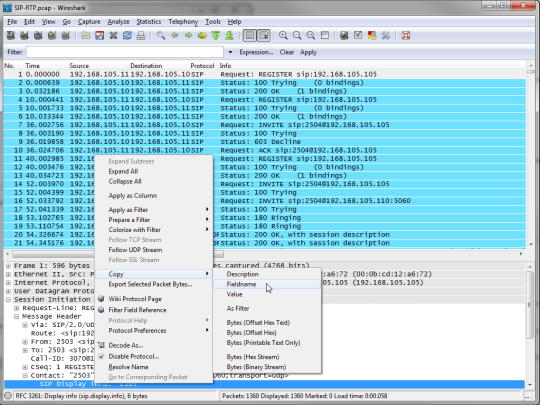The image size is (540, 405).
Task: Edit capture filters toolbar icon
Action: click(344, 35)
